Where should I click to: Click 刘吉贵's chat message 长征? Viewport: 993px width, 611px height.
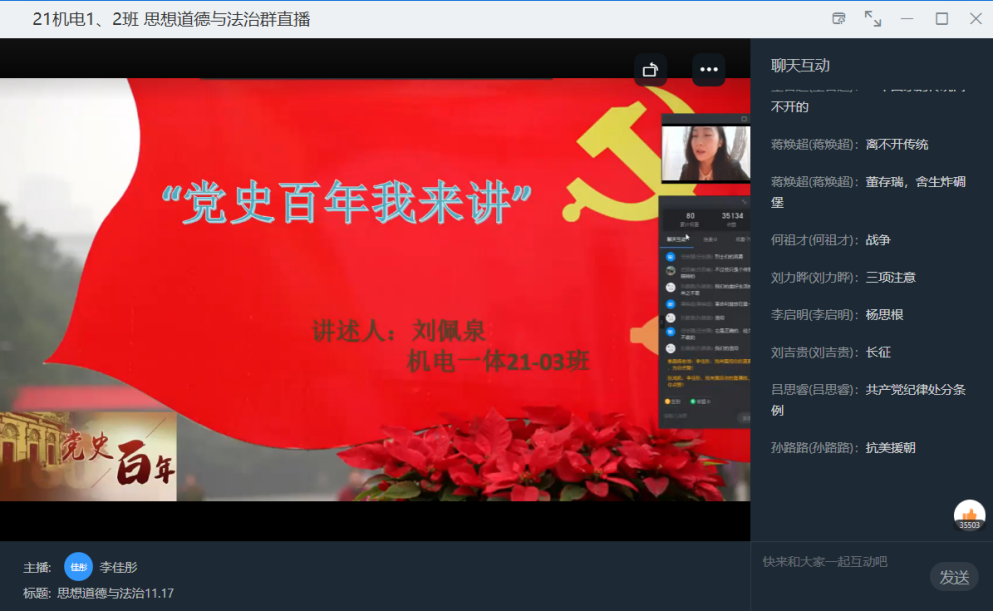pyautogui.click(x=878, y=352)
